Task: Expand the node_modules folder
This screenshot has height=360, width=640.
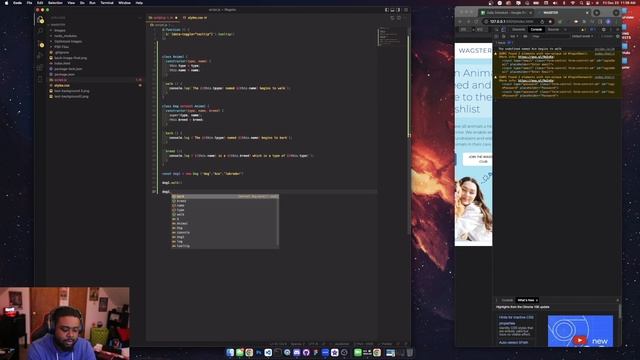Action: 64,36
